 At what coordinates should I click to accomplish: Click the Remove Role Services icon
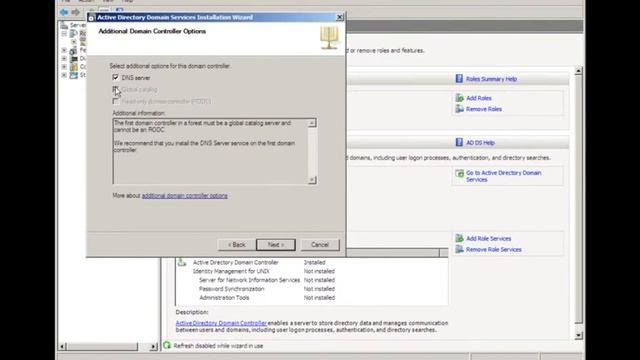coord(460,249)
